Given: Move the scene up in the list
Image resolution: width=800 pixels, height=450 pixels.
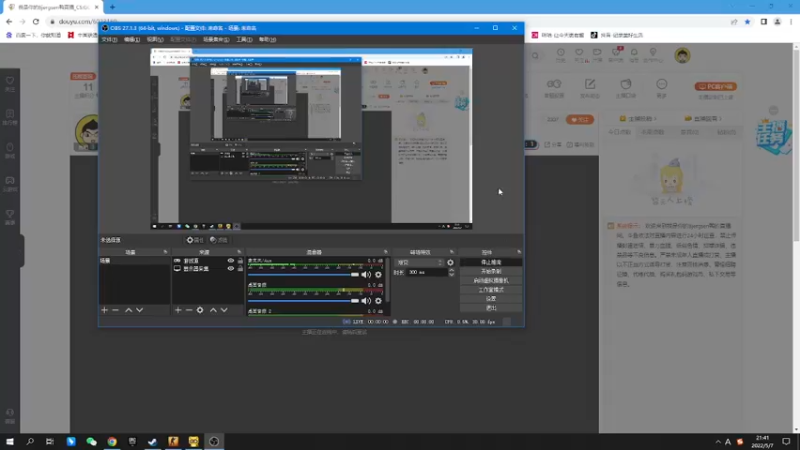Looking at the screenshot, I should pyautogui.click(x=129, y=310).
